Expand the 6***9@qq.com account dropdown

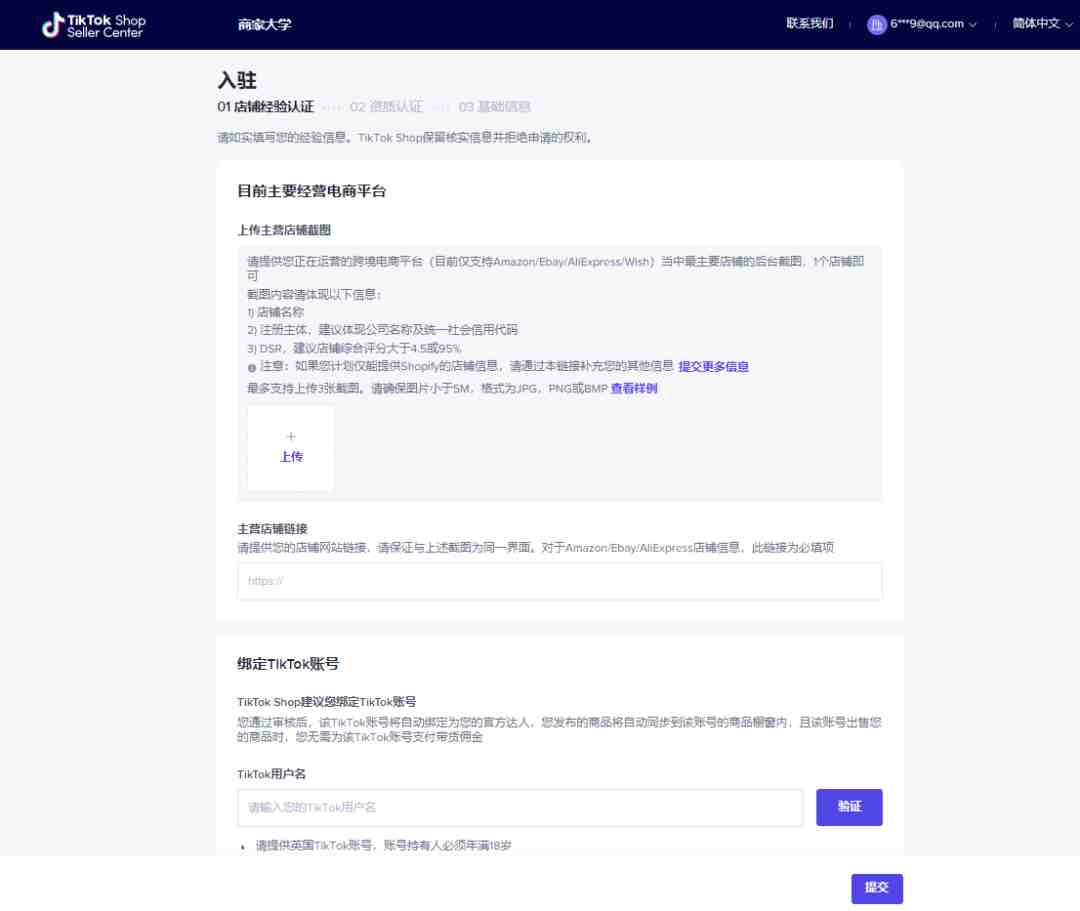coord(933,23)
